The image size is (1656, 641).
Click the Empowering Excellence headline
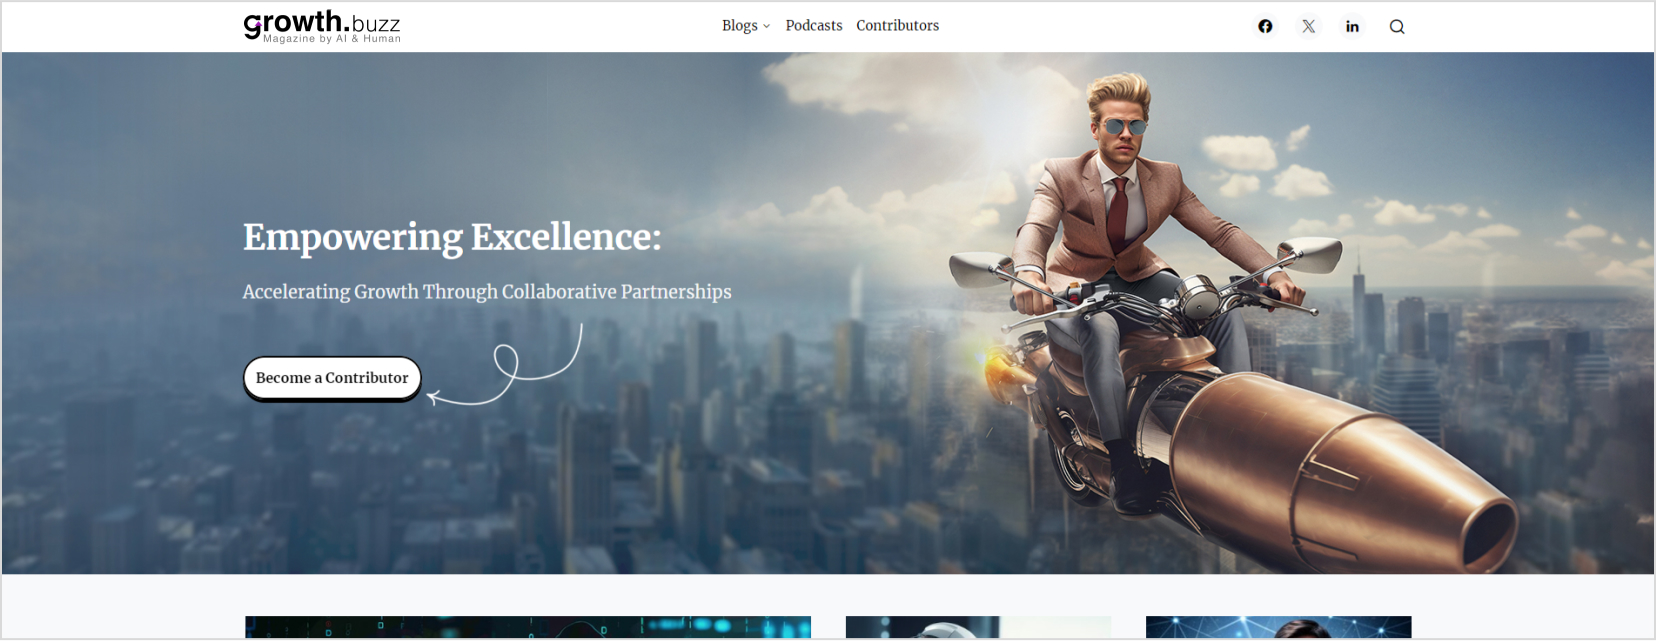pos(452,237)
